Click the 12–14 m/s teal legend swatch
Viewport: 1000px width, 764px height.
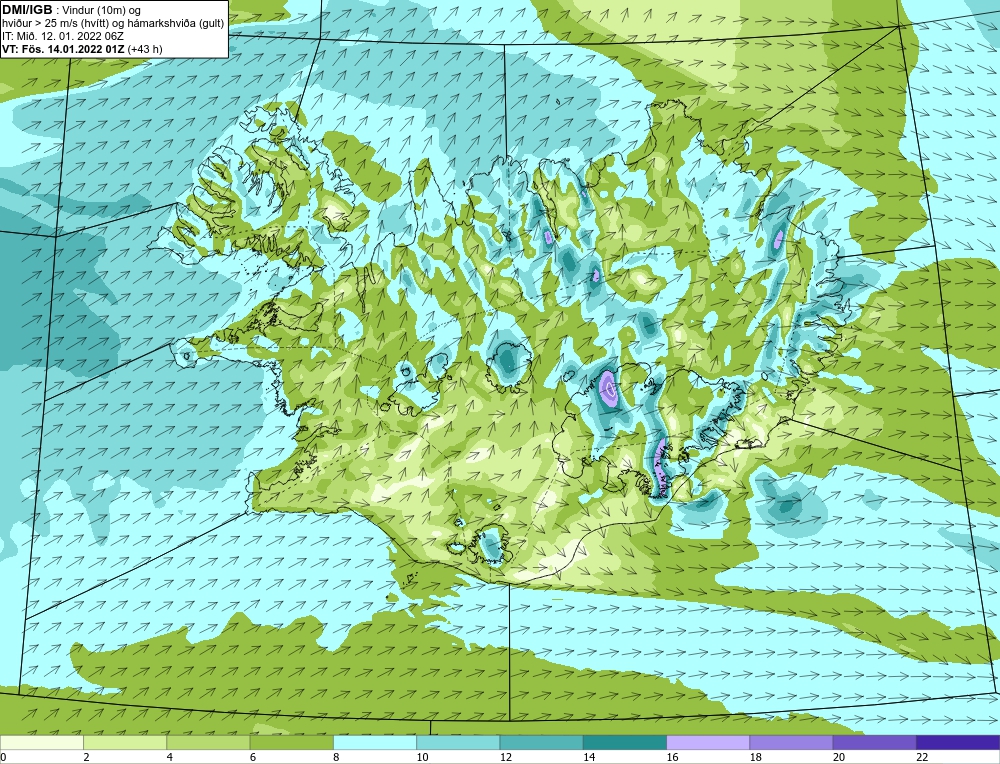click(541, 742)
